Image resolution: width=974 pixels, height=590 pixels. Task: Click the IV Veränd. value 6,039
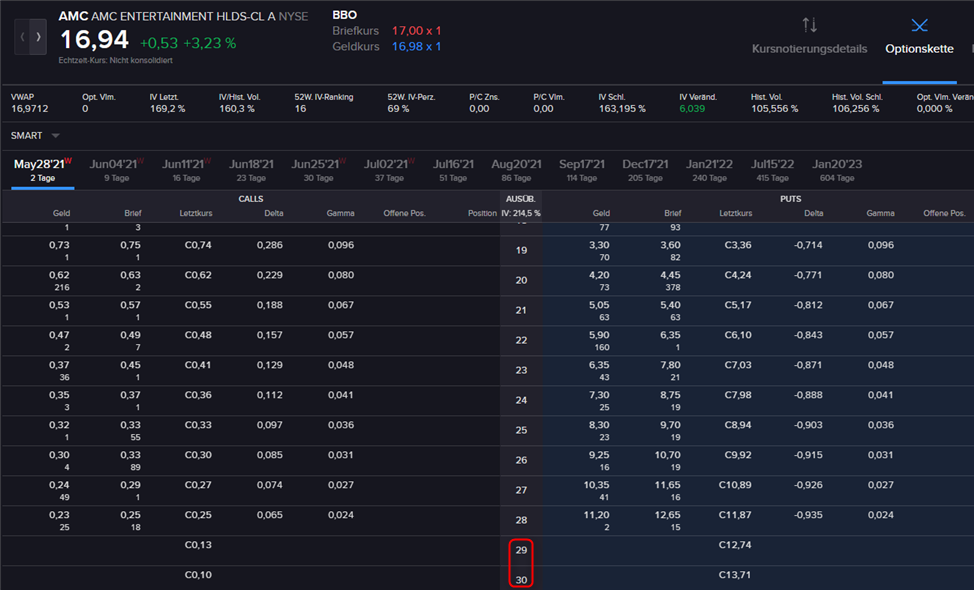click(692, 109)
